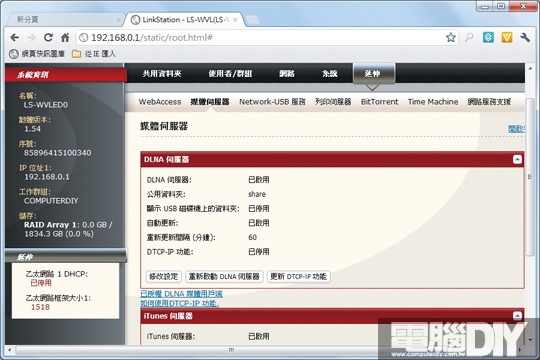Image resolution: width=540 pixels, height=360 pixels.
Task: Click the firmware version 1.54
Action: (x=32, y=129)
